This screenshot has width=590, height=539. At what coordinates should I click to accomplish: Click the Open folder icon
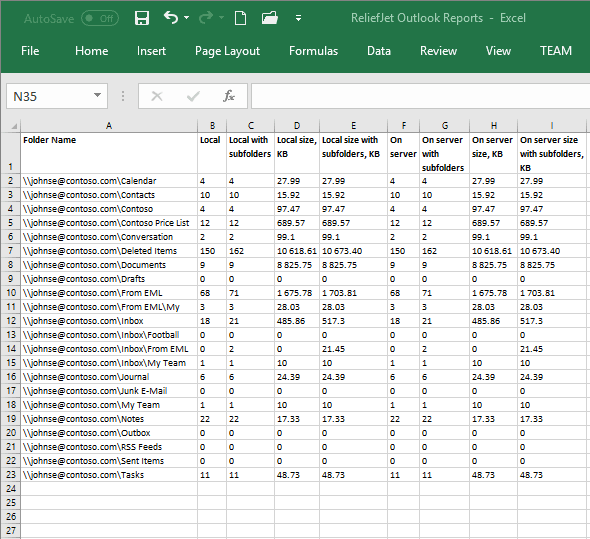pos(270,18)
